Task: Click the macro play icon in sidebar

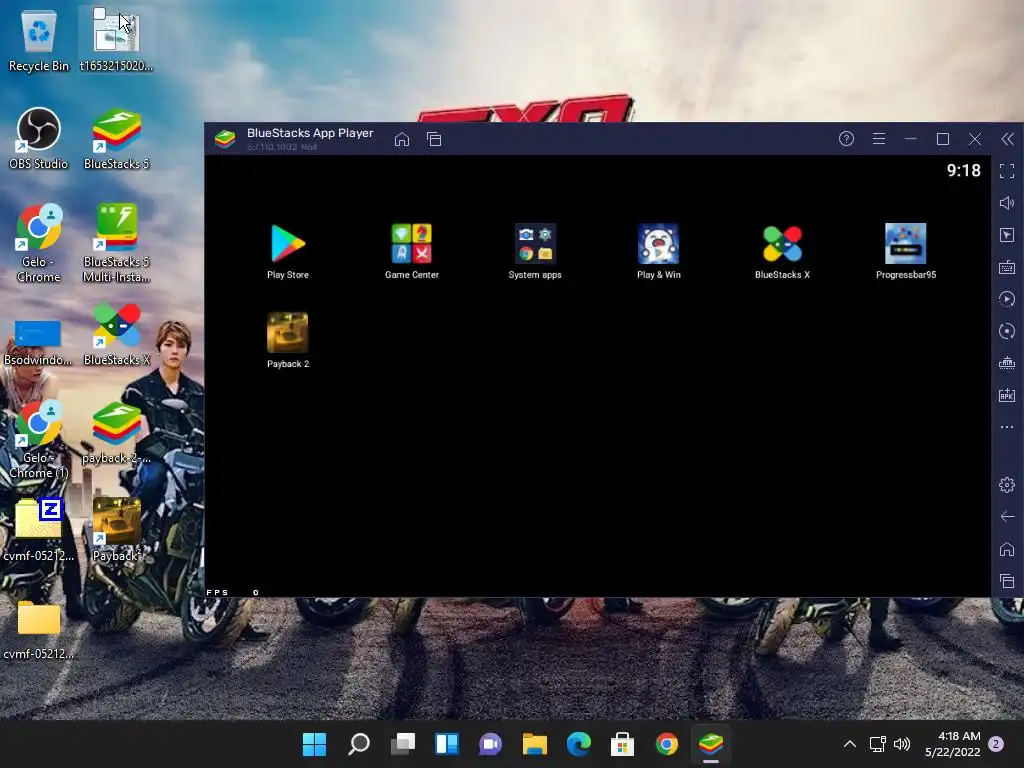Action: [1007, 299]
